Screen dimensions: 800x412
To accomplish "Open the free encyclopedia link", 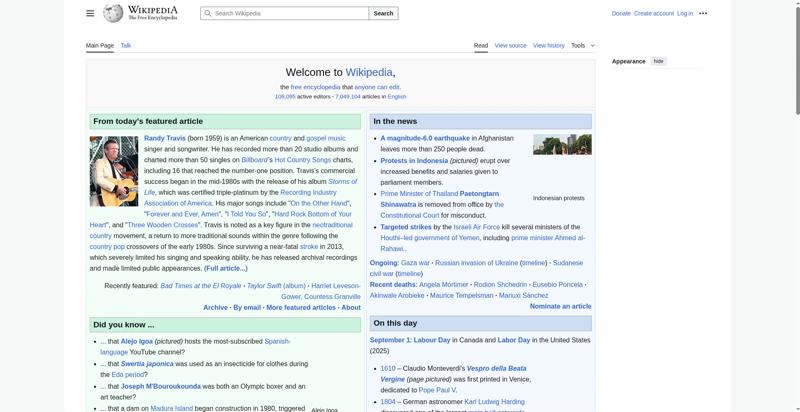I will [x=315, y=87].
